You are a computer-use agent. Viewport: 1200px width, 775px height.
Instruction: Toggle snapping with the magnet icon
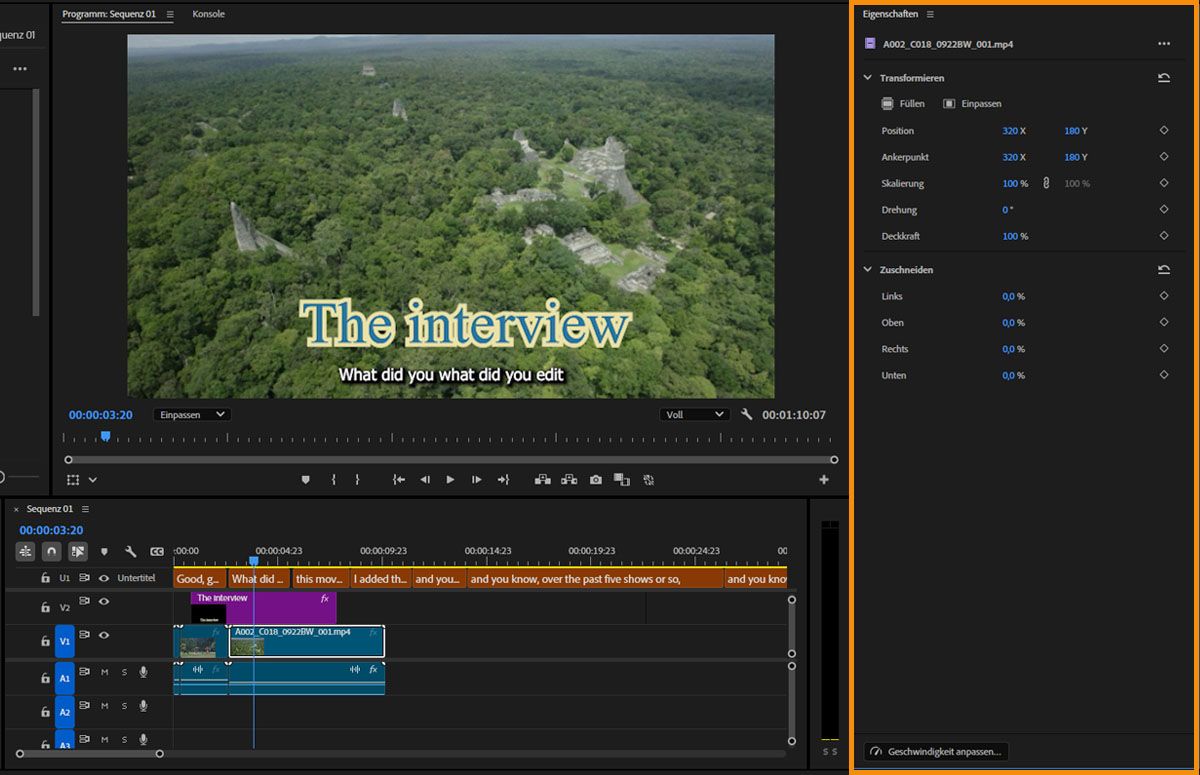(x=51, y=551)
